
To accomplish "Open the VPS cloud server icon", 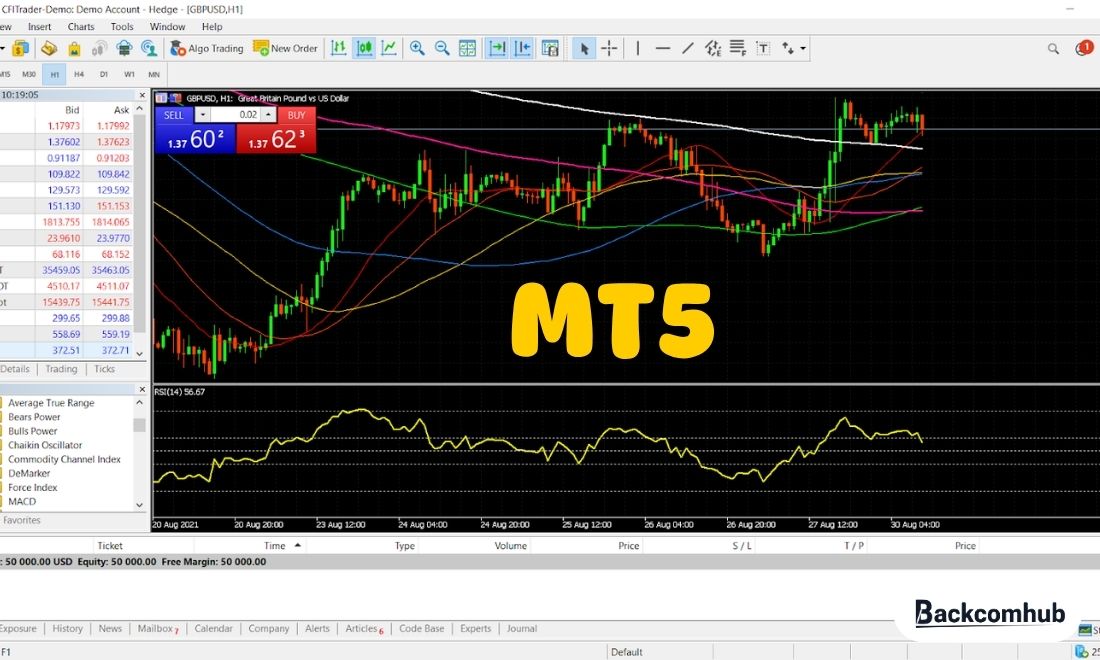I will click(x=124, y=48).
